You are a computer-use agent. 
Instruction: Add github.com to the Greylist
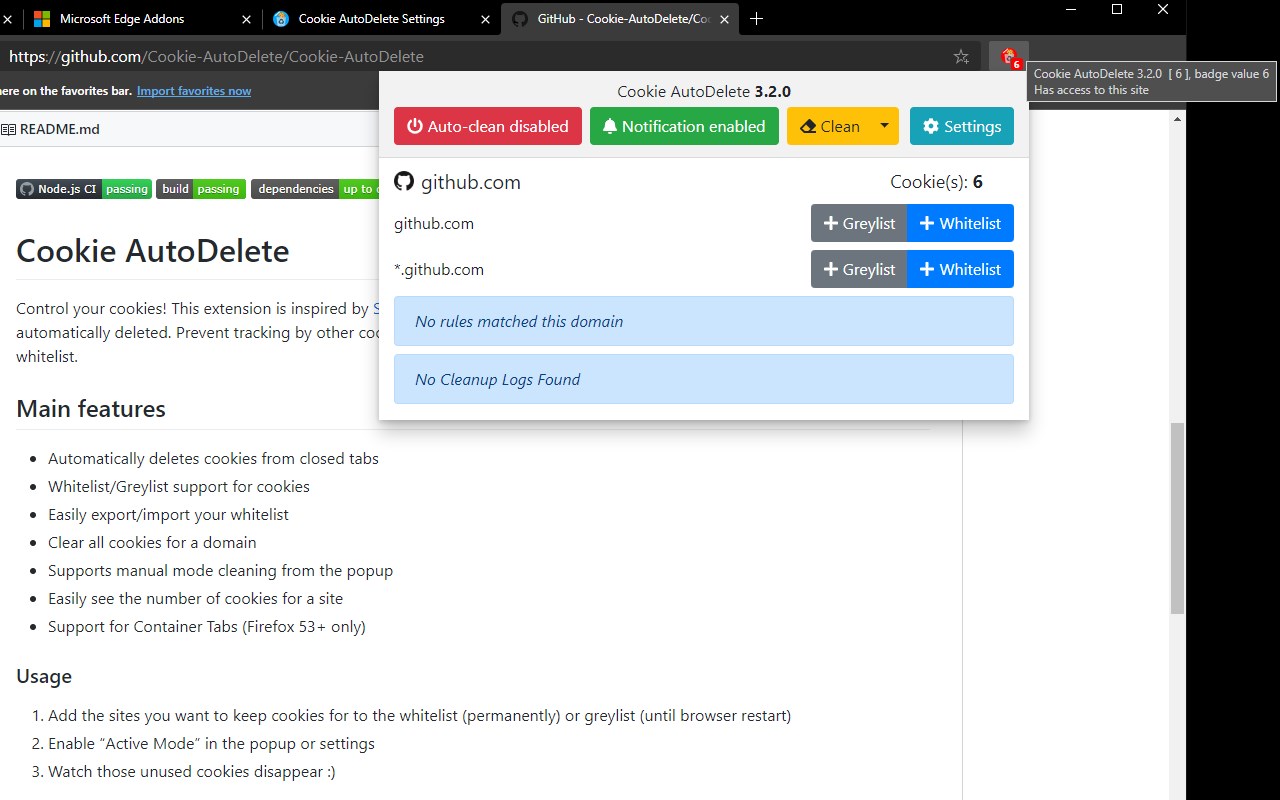tap(859, 223)
